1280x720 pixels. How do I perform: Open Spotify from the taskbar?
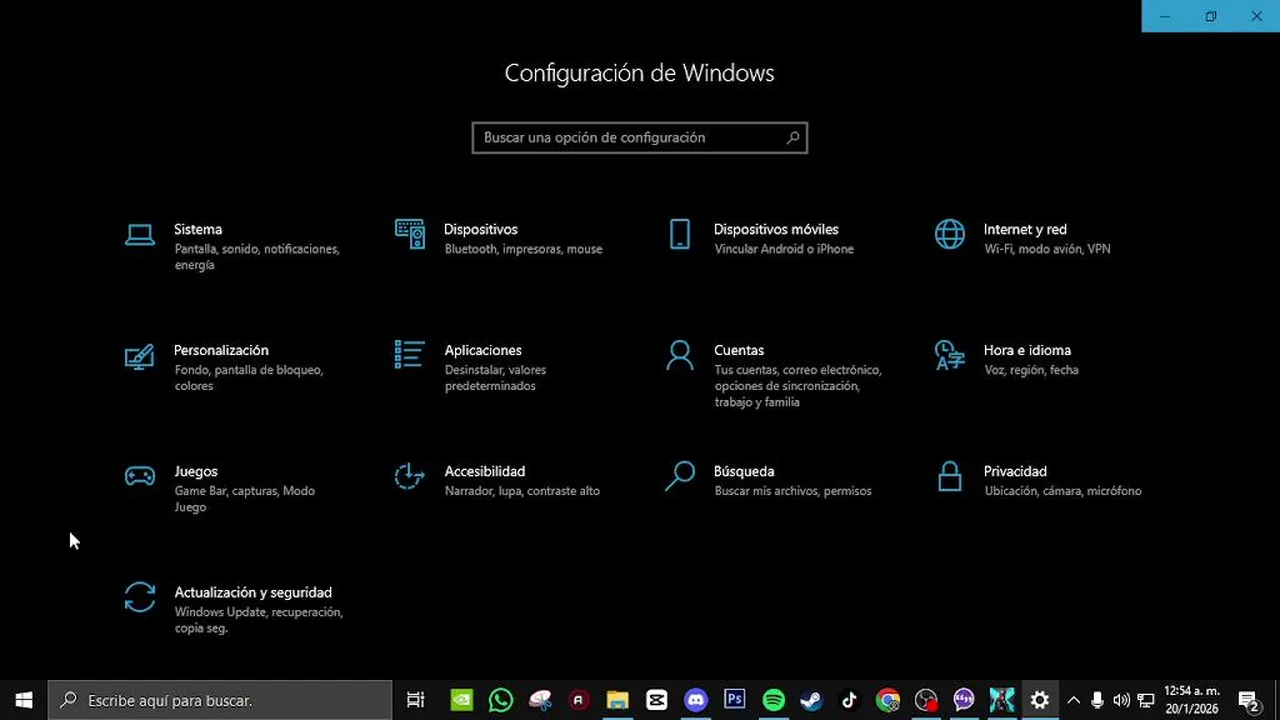tap(773, 700)
